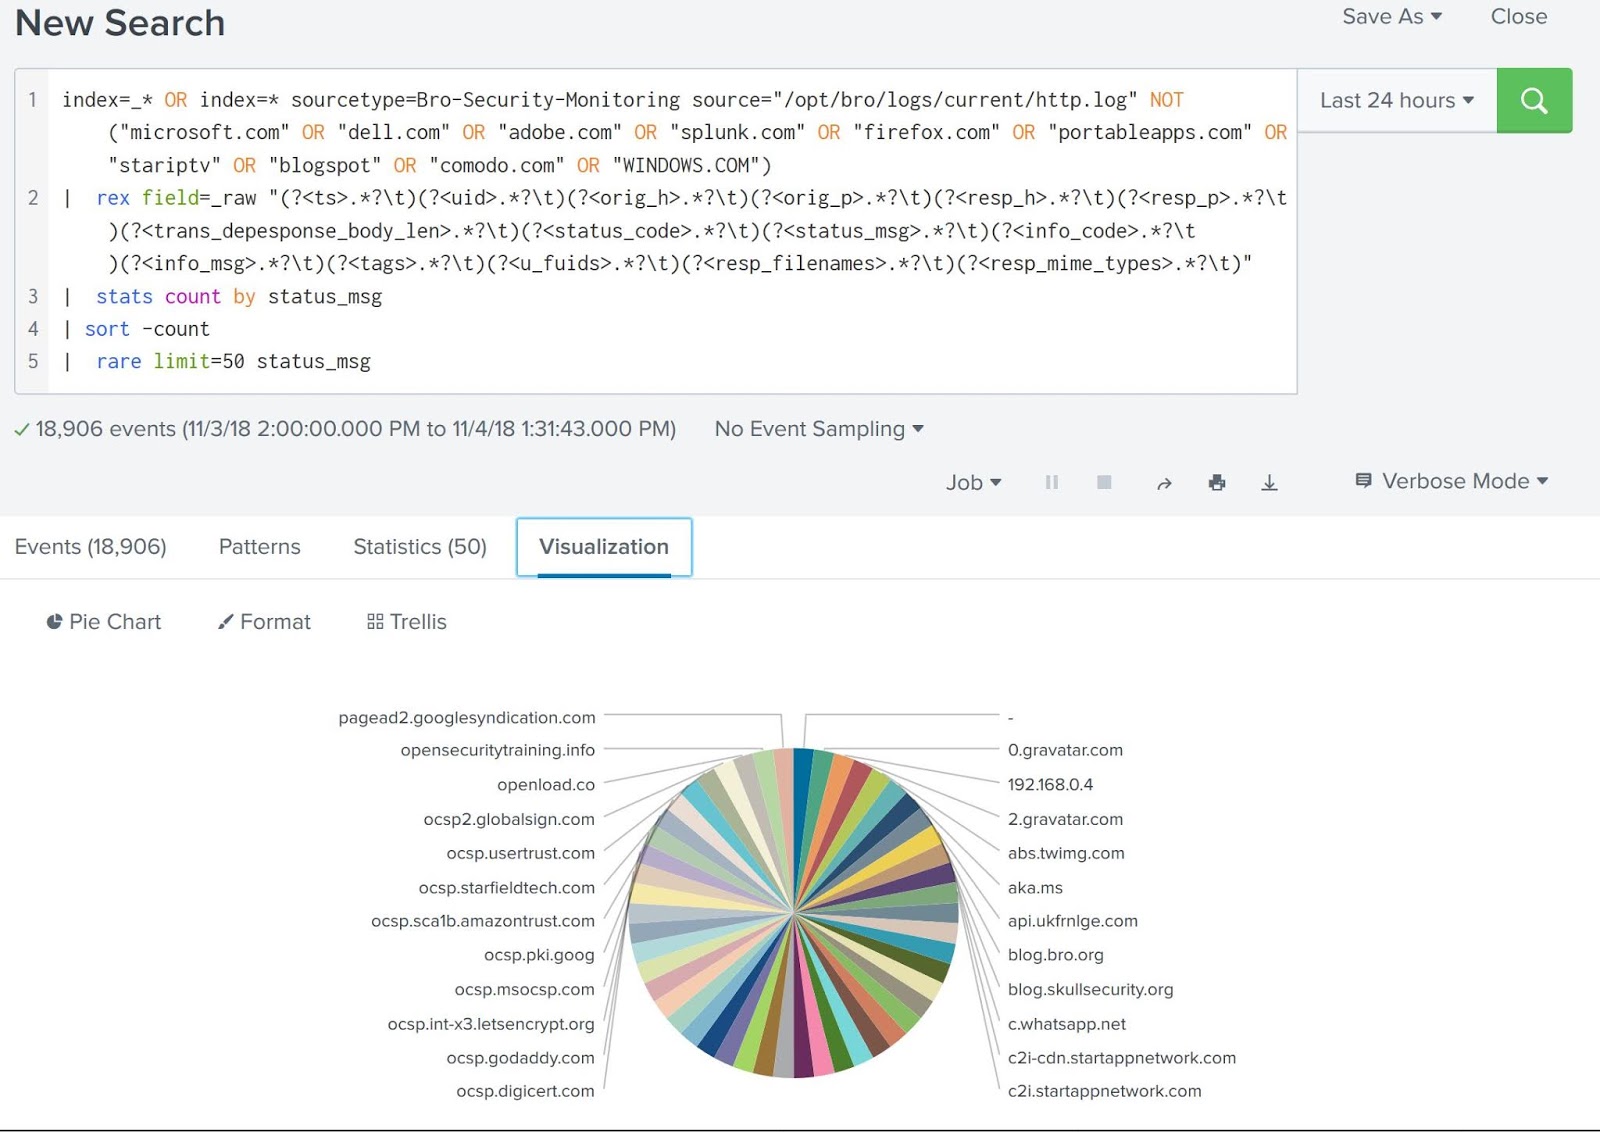1600x1132 pixels.
Task: Open the Trellis layout options
Action: coord(405,622)
